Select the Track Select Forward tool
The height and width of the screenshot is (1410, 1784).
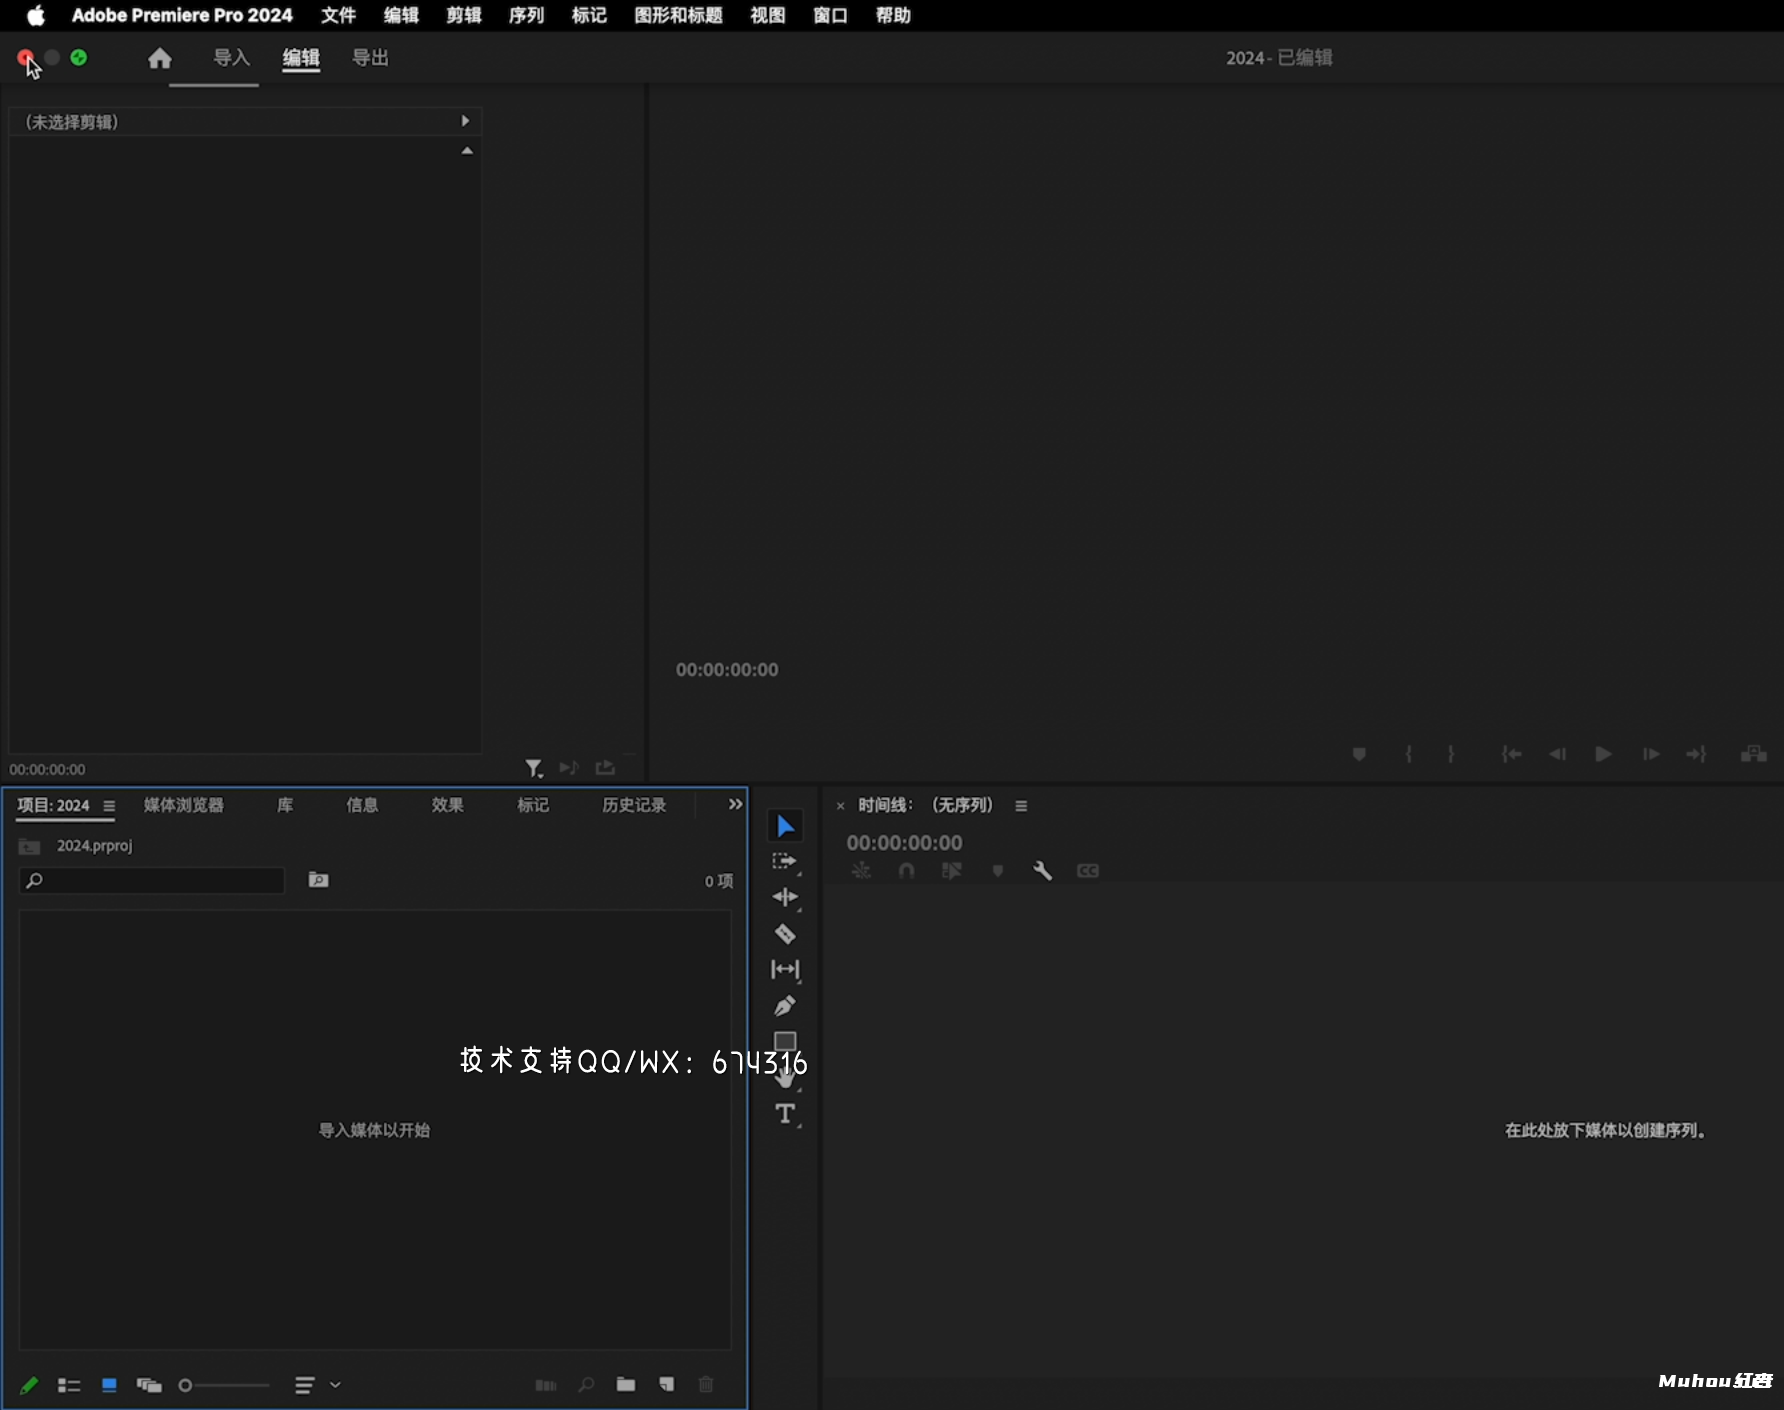(785, 862)
